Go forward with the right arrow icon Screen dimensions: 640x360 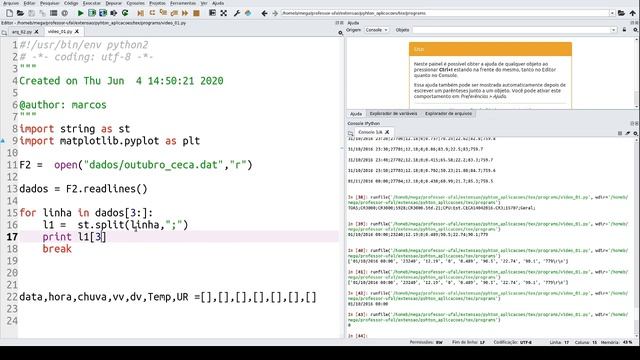[x=275, y=13]
